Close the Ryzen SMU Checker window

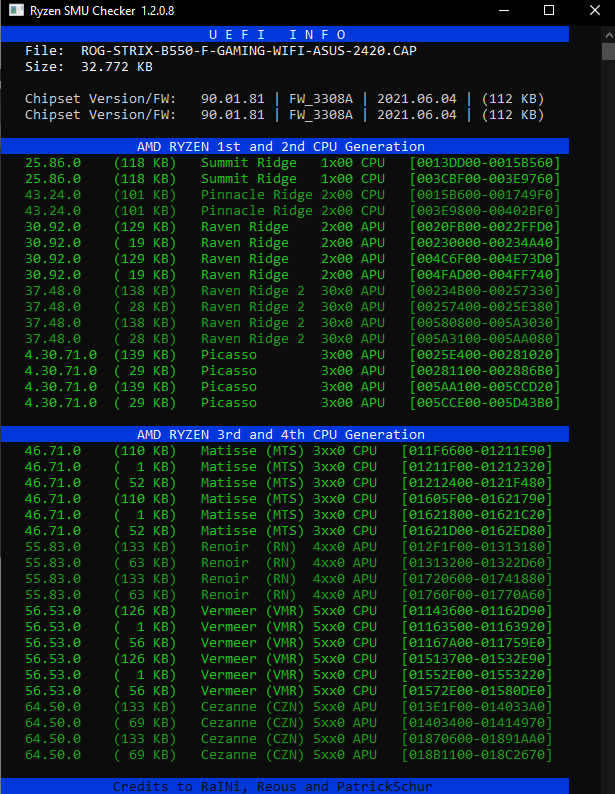(594, 11)
